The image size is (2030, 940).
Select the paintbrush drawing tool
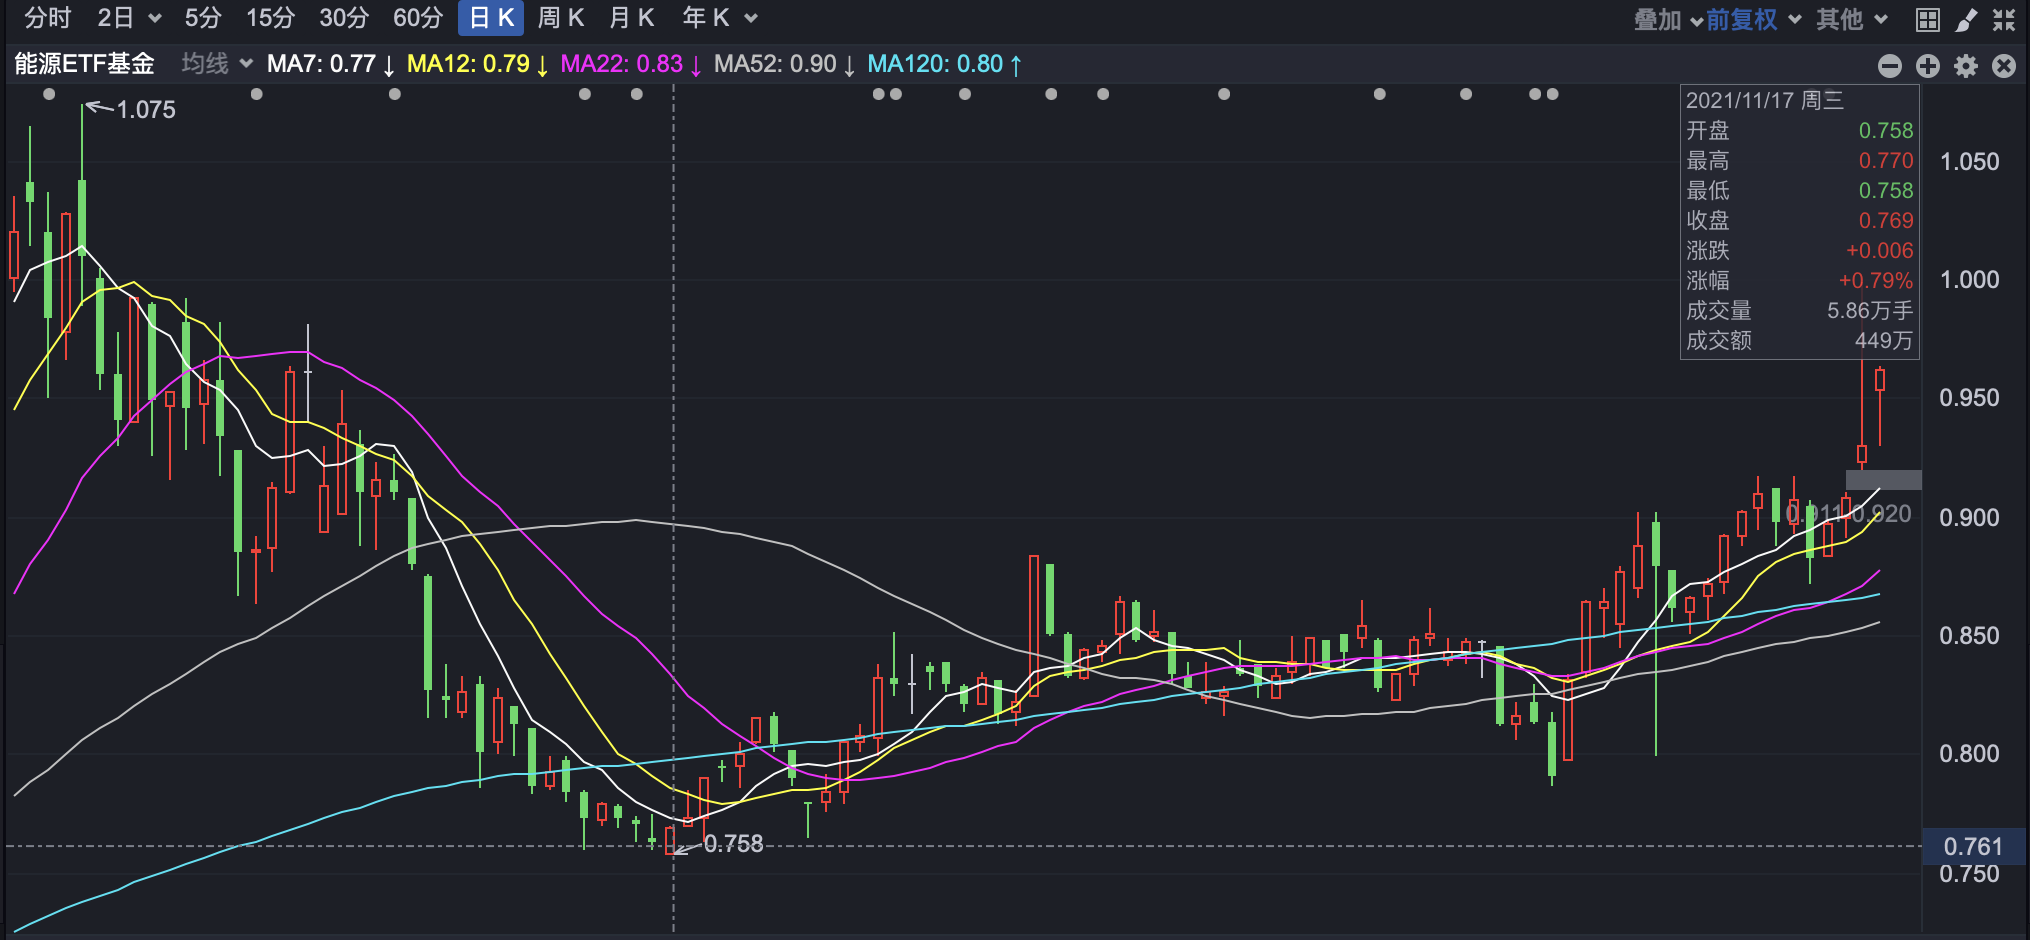[x=1966, y=19]
